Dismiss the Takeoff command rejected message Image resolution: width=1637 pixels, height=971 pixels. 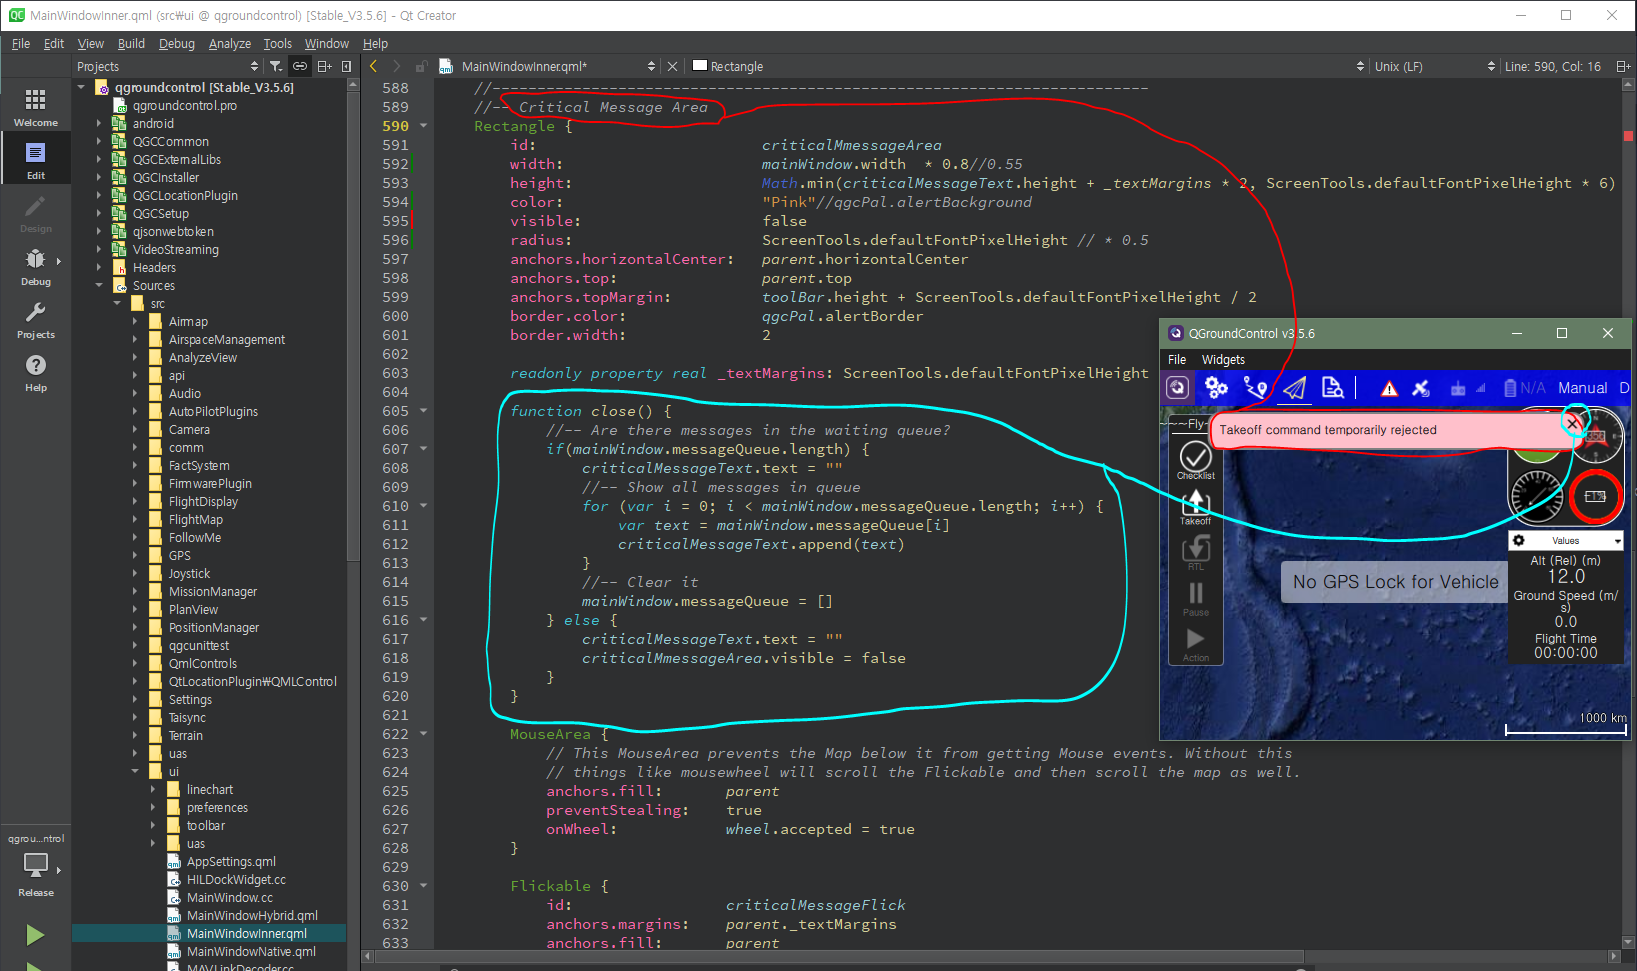coord(1573,424)
